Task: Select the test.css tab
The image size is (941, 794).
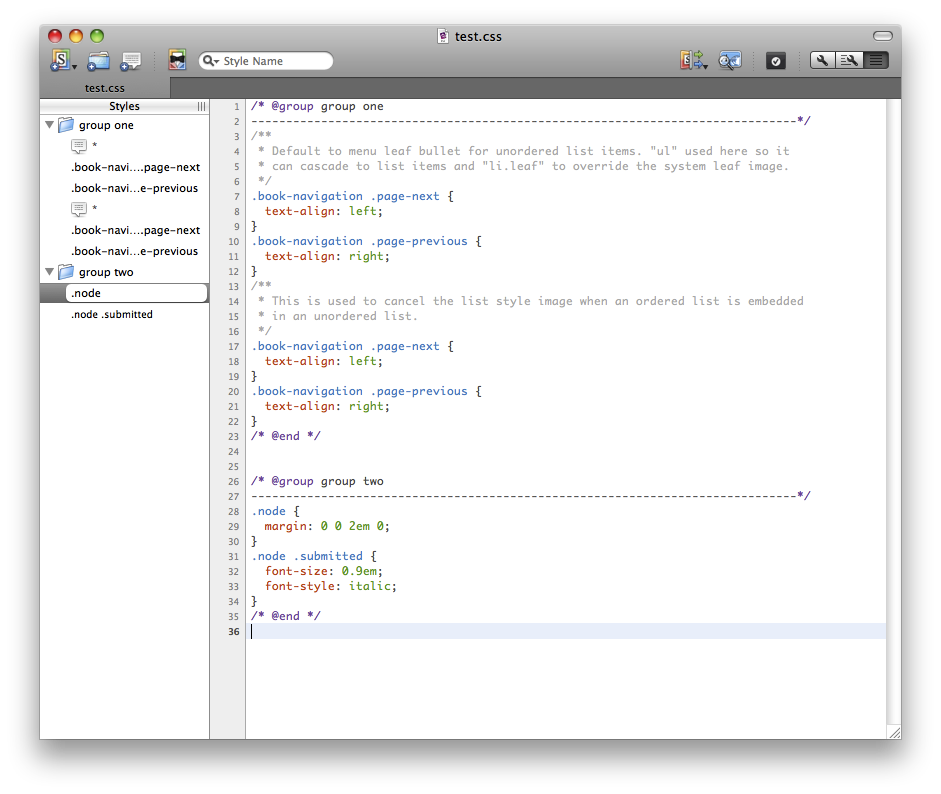Action: 105,88
